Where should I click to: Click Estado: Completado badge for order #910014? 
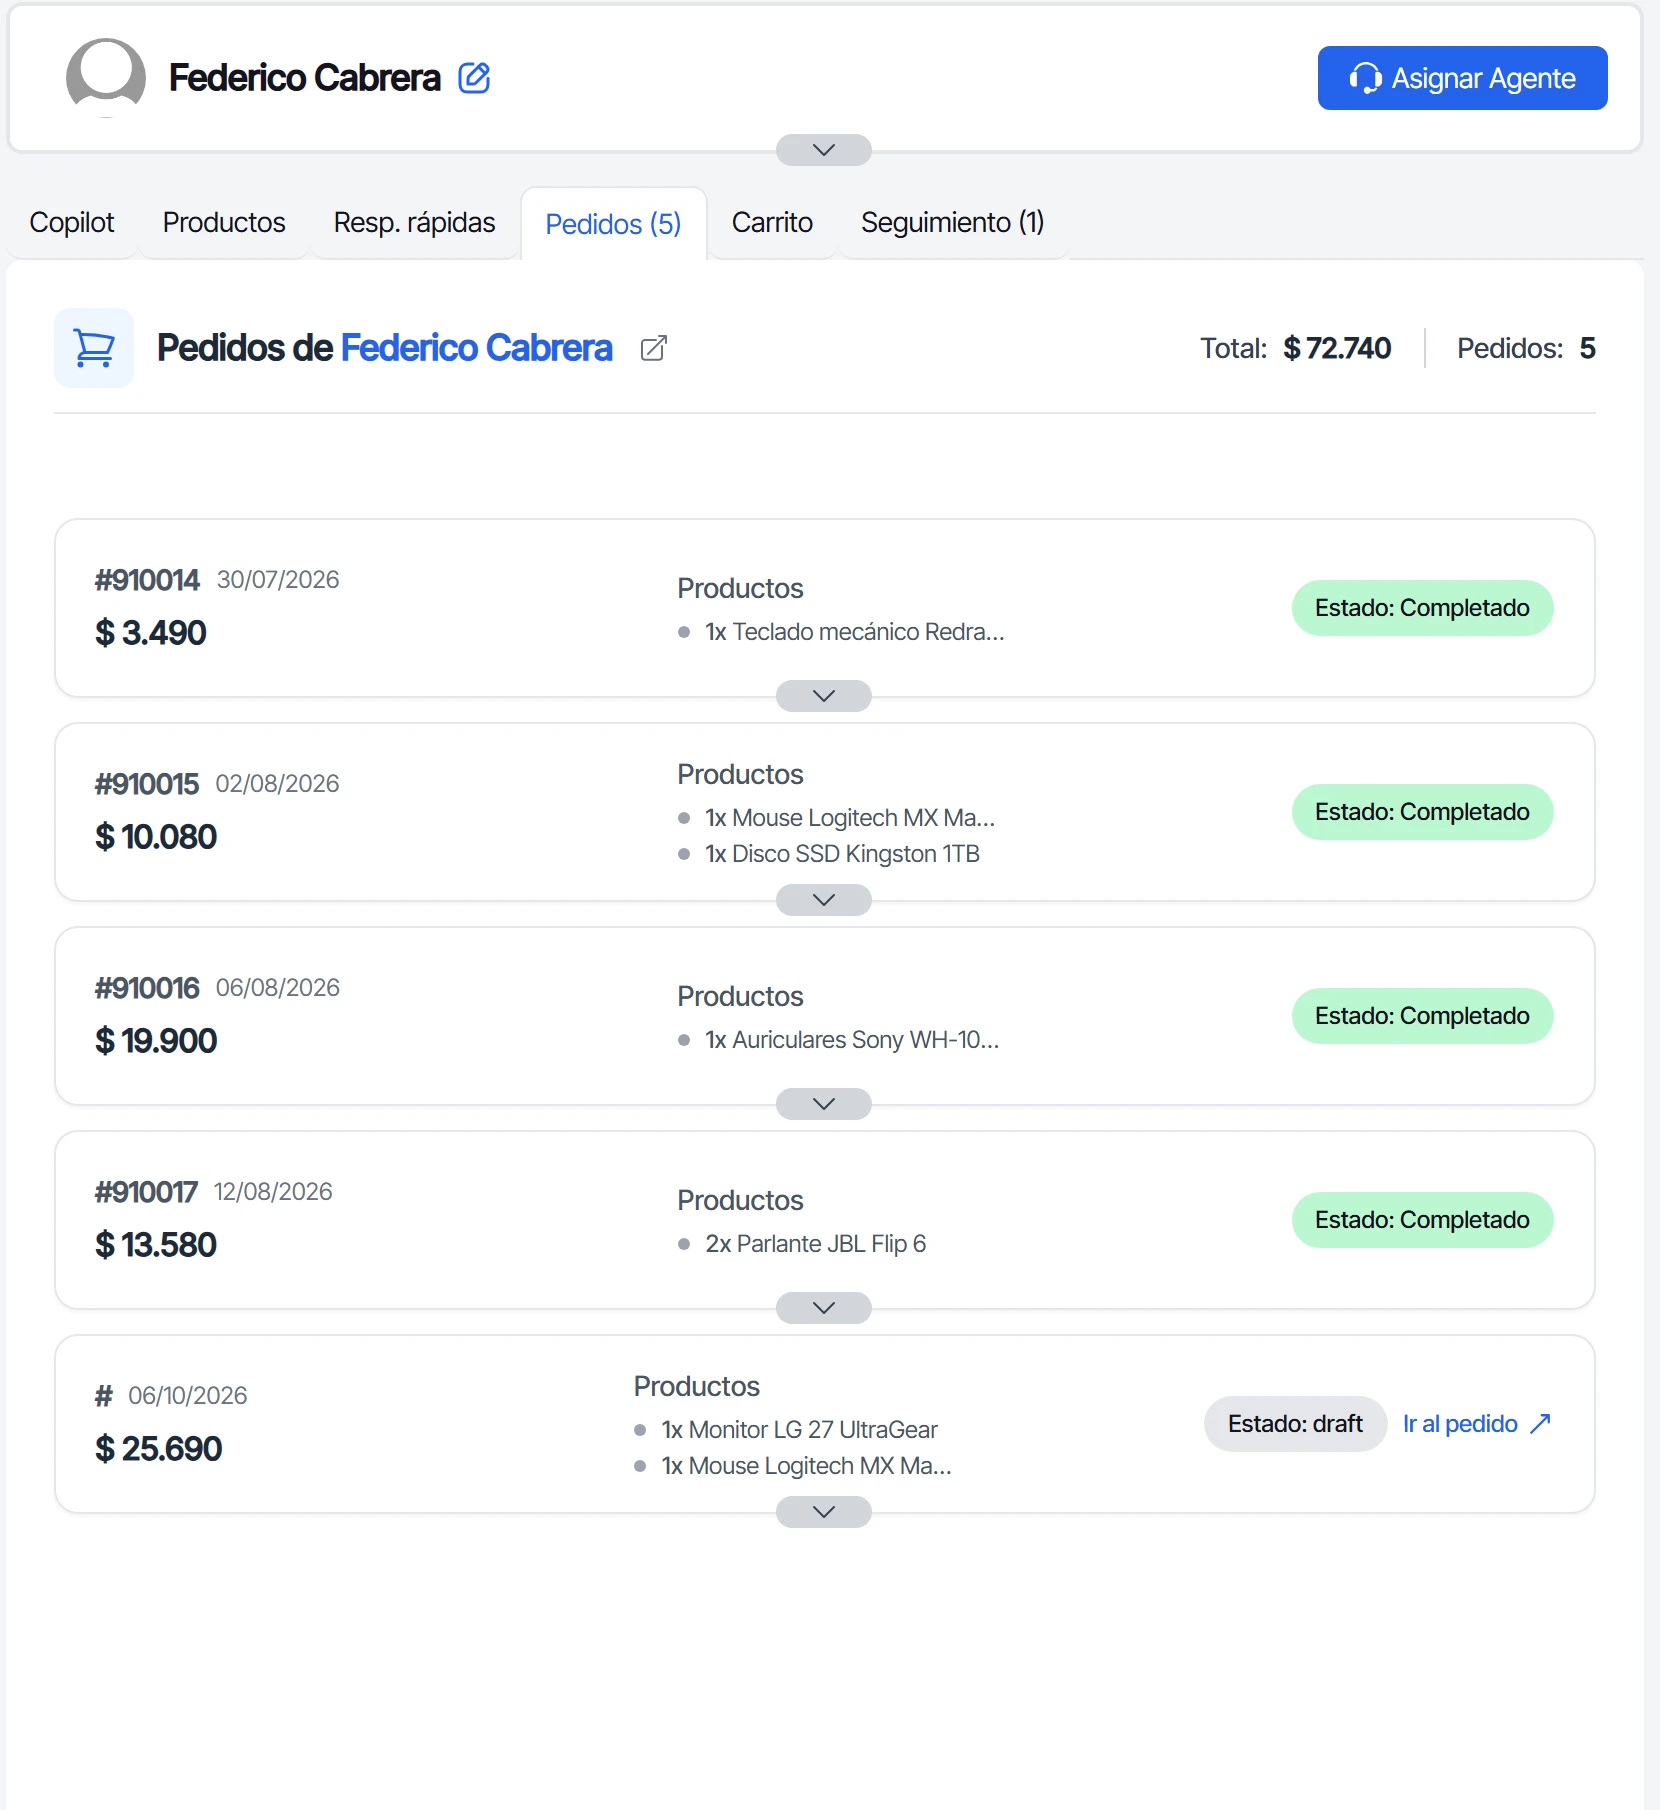1422,608
